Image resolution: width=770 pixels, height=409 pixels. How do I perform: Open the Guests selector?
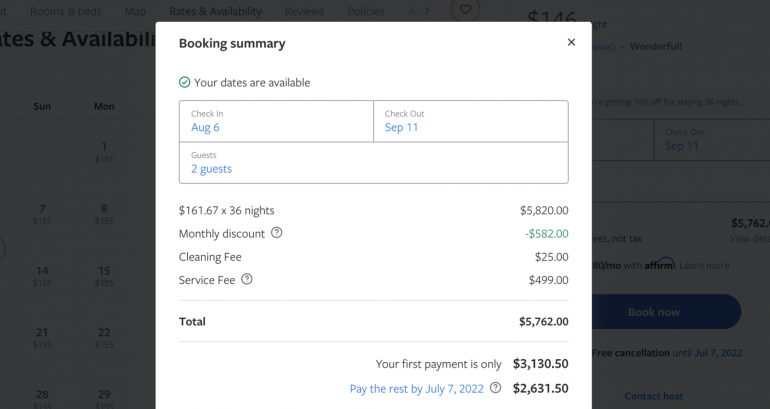373,162
